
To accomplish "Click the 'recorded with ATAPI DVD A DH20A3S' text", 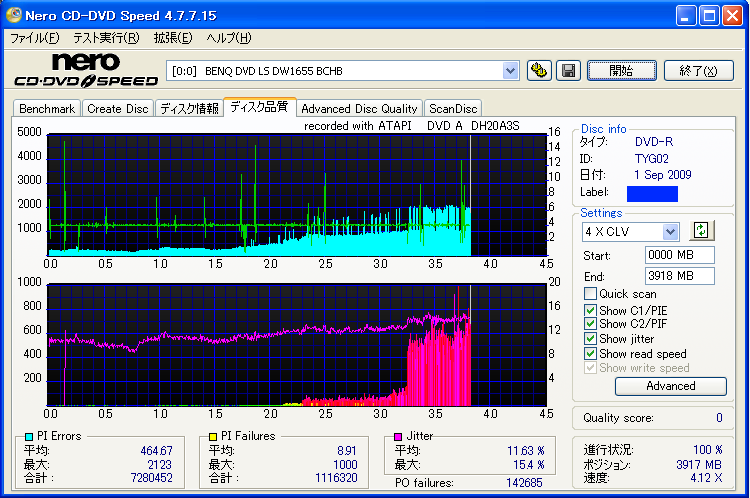I will point(411,126).
